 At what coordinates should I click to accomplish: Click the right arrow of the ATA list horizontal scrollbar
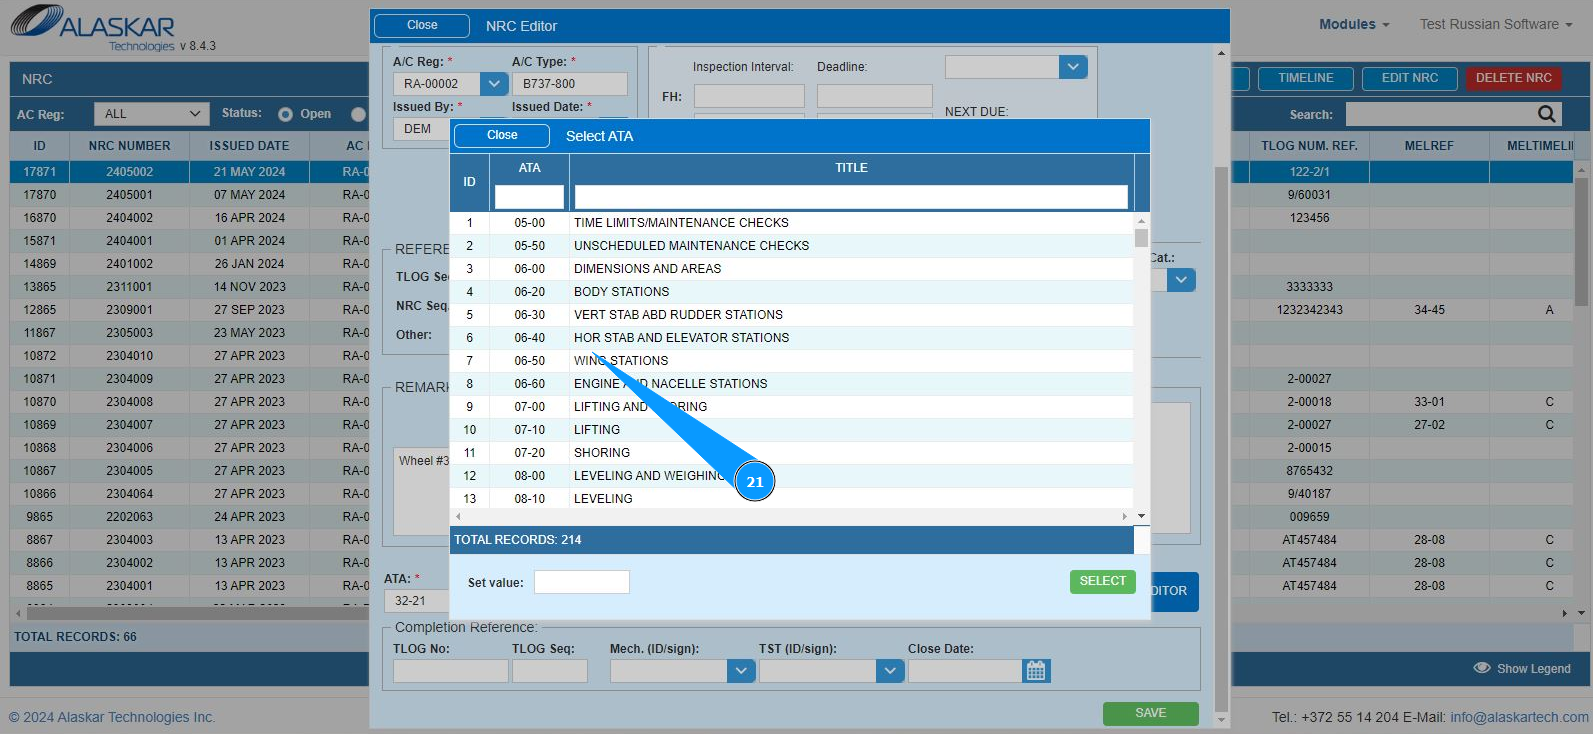coord(1125,517)
